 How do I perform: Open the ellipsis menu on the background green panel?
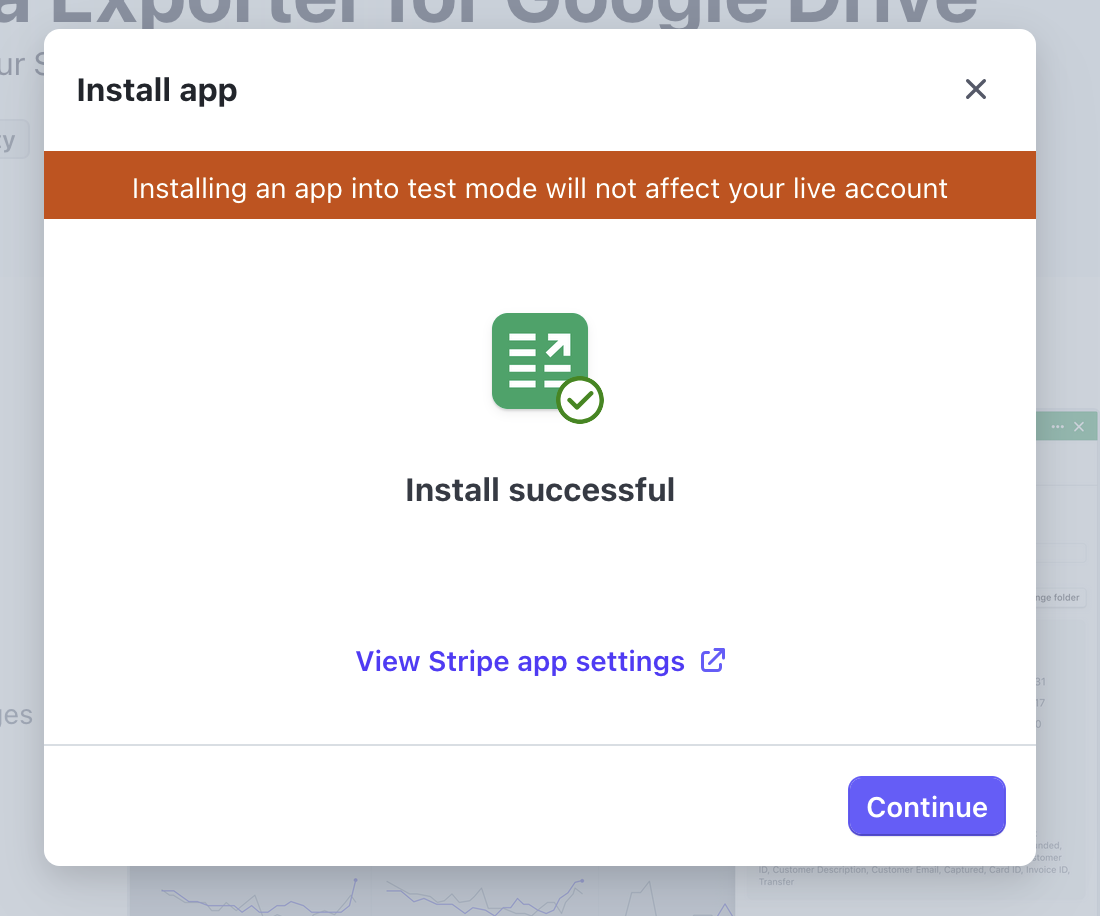click(1057, 426)
